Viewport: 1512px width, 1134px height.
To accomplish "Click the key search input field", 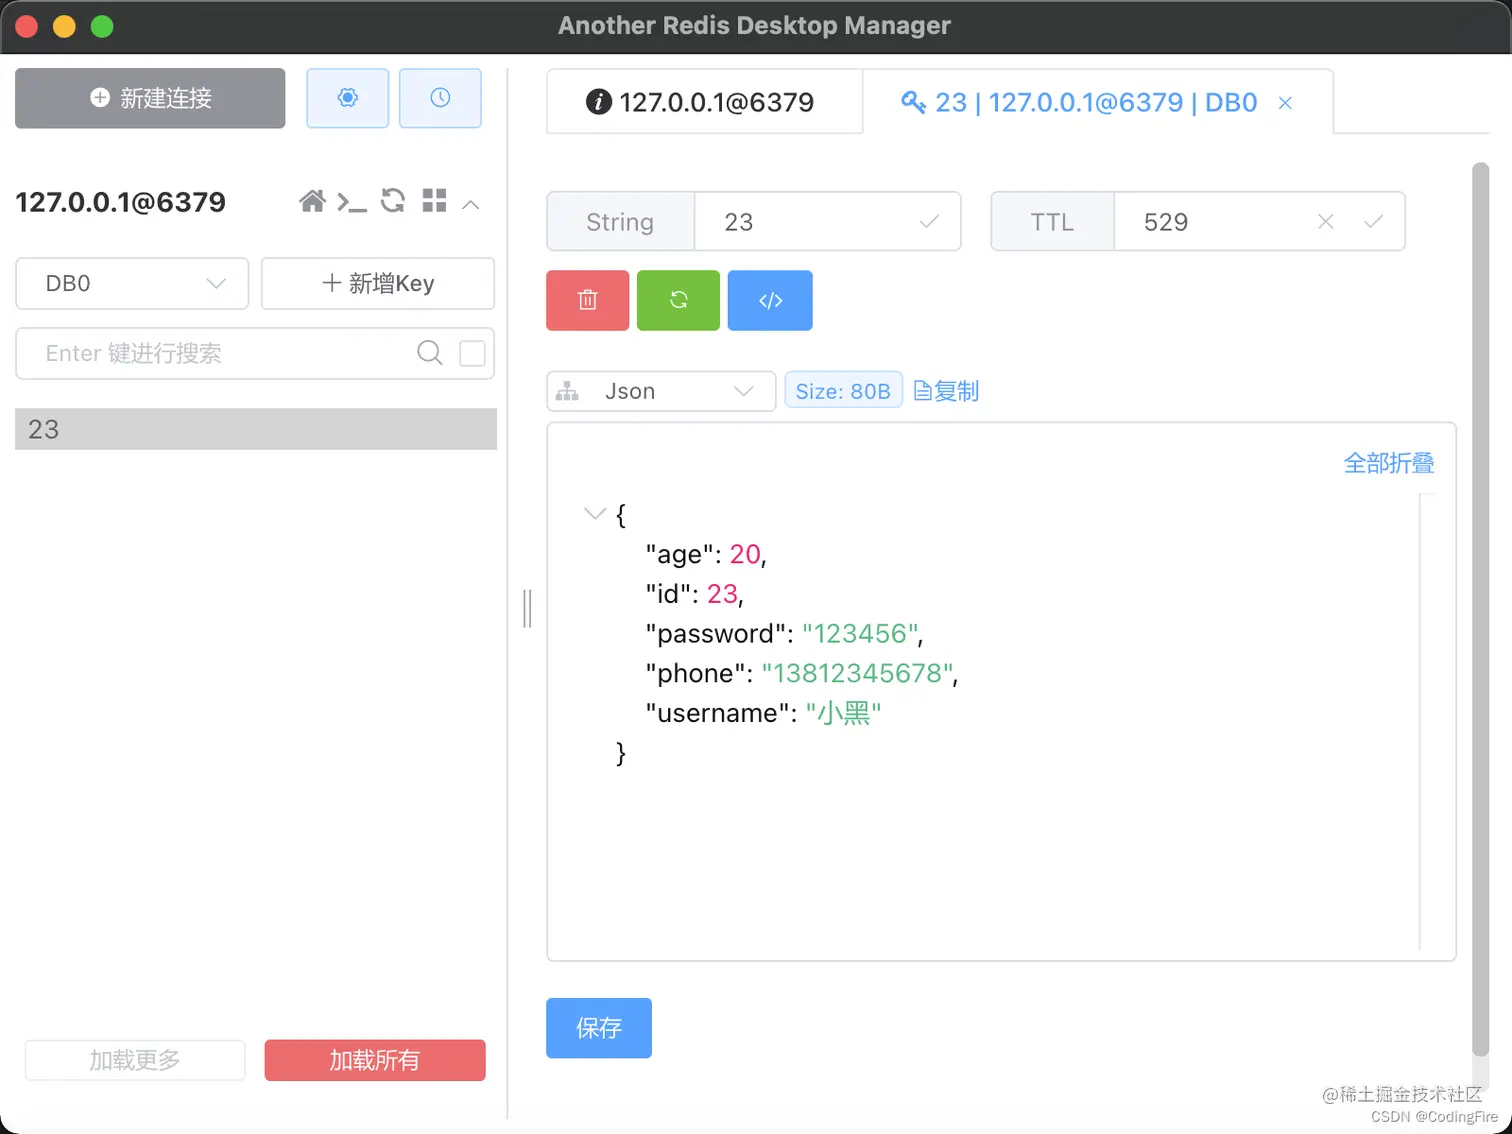I will [x=228, y=353].
